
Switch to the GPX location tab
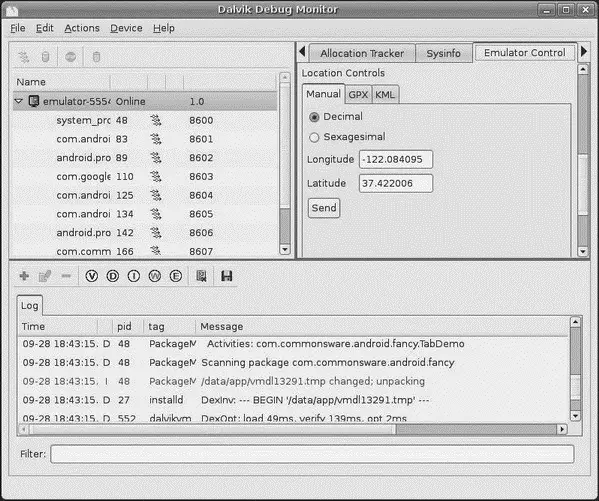(358, 95)
